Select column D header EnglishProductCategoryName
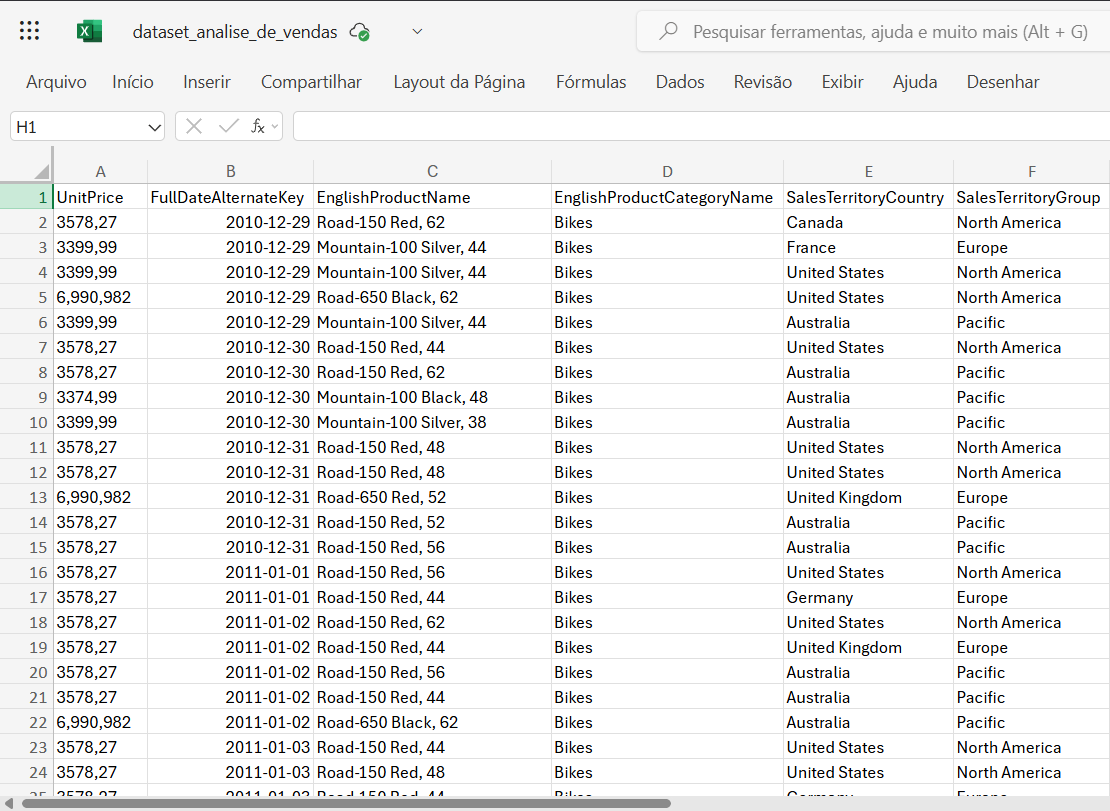Image resolution: width=1110 pixels, height=811 pixels. pos(667,171)
